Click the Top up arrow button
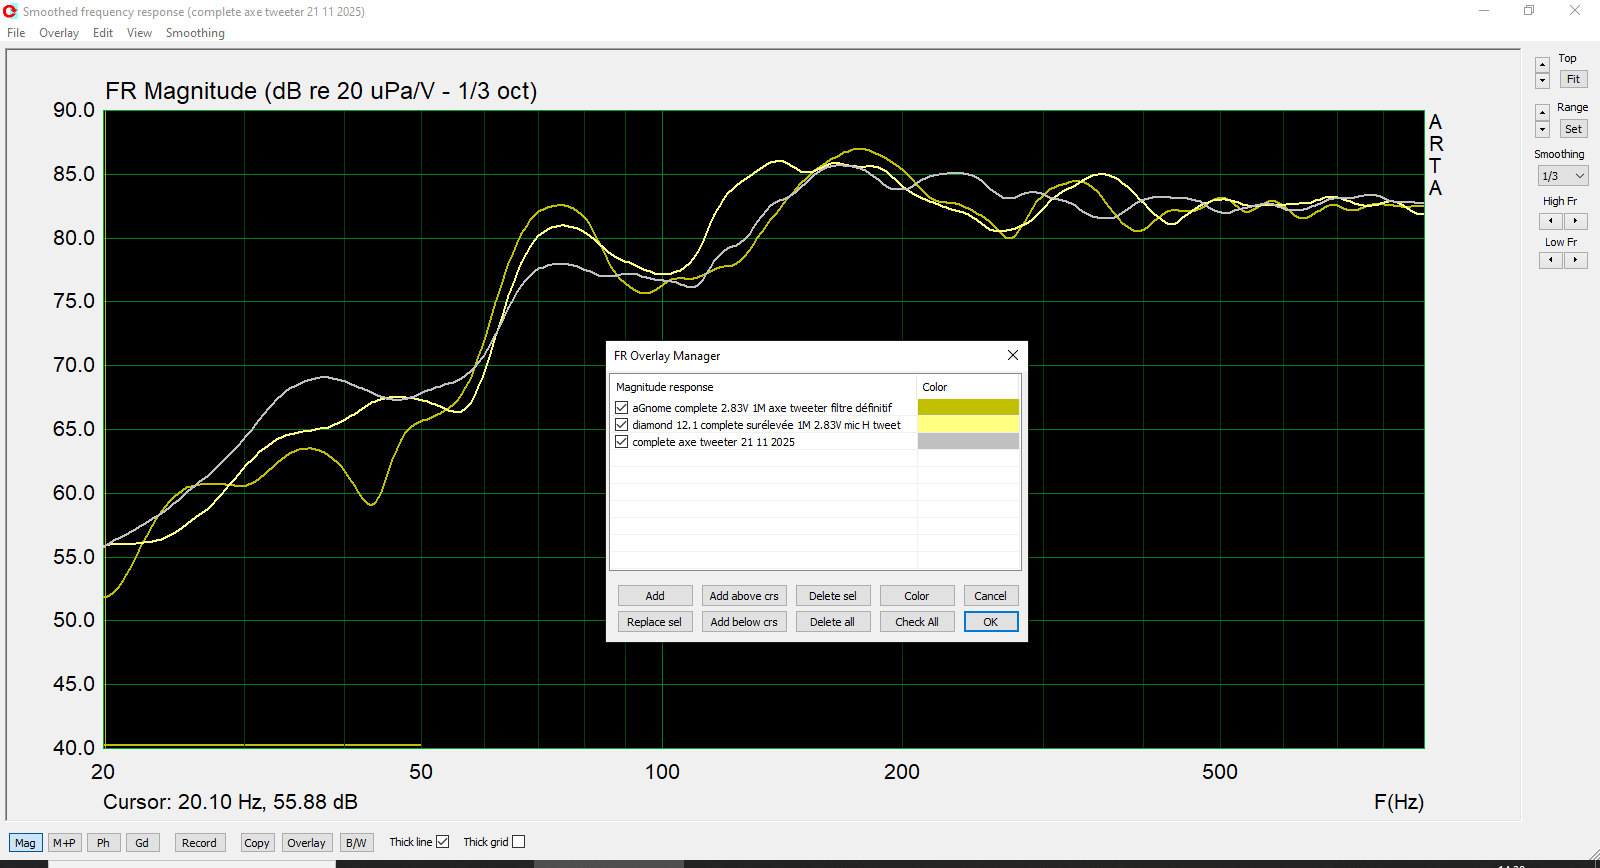 1542,65
